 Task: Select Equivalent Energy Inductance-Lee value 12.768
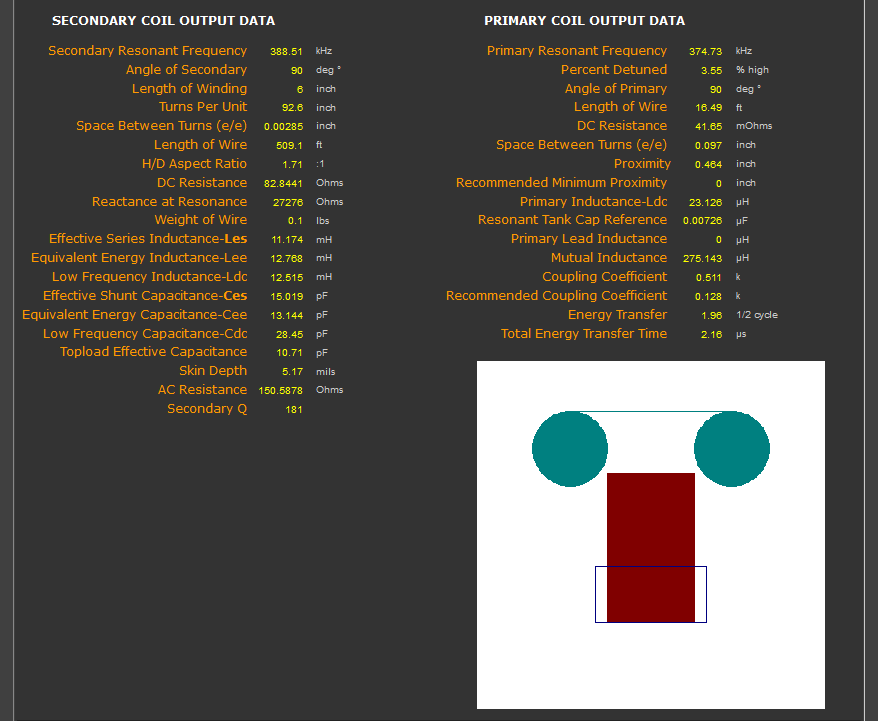[x=287, y=259]
